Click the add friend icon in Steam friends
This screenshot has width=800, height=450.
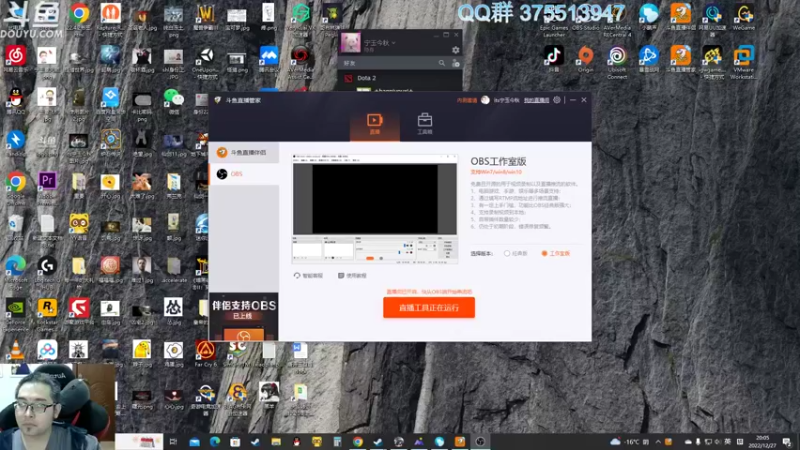coord(456,63)
